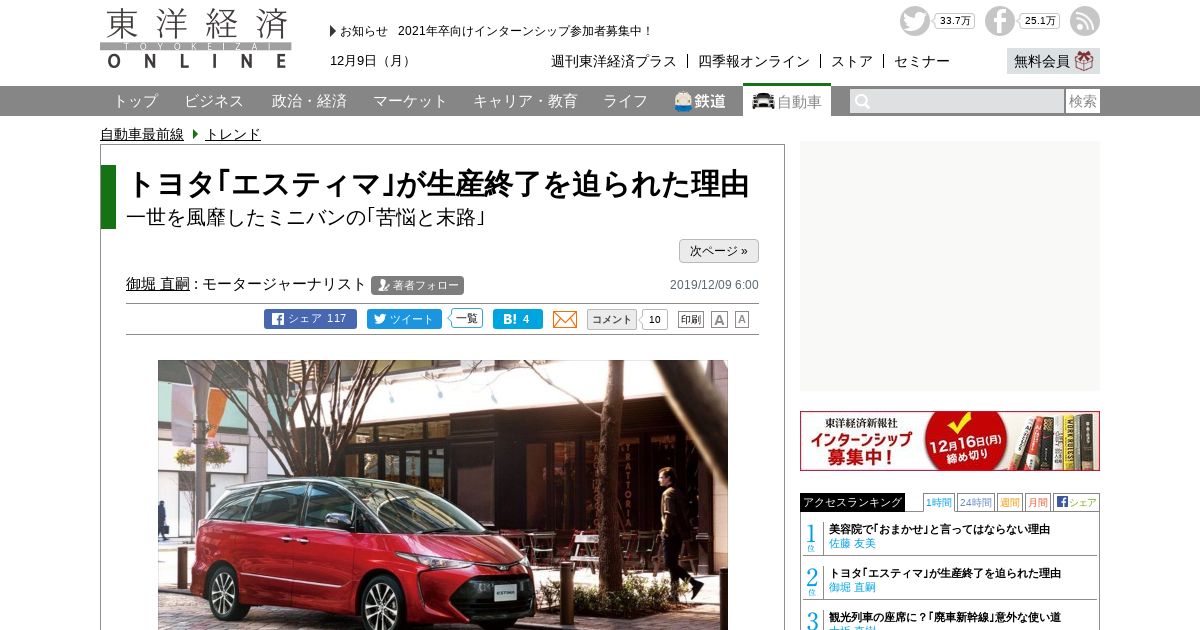1200x630 pixels.
Task: Open 自動車最前線 breadcrumb link
Action: tap(142, 134)
